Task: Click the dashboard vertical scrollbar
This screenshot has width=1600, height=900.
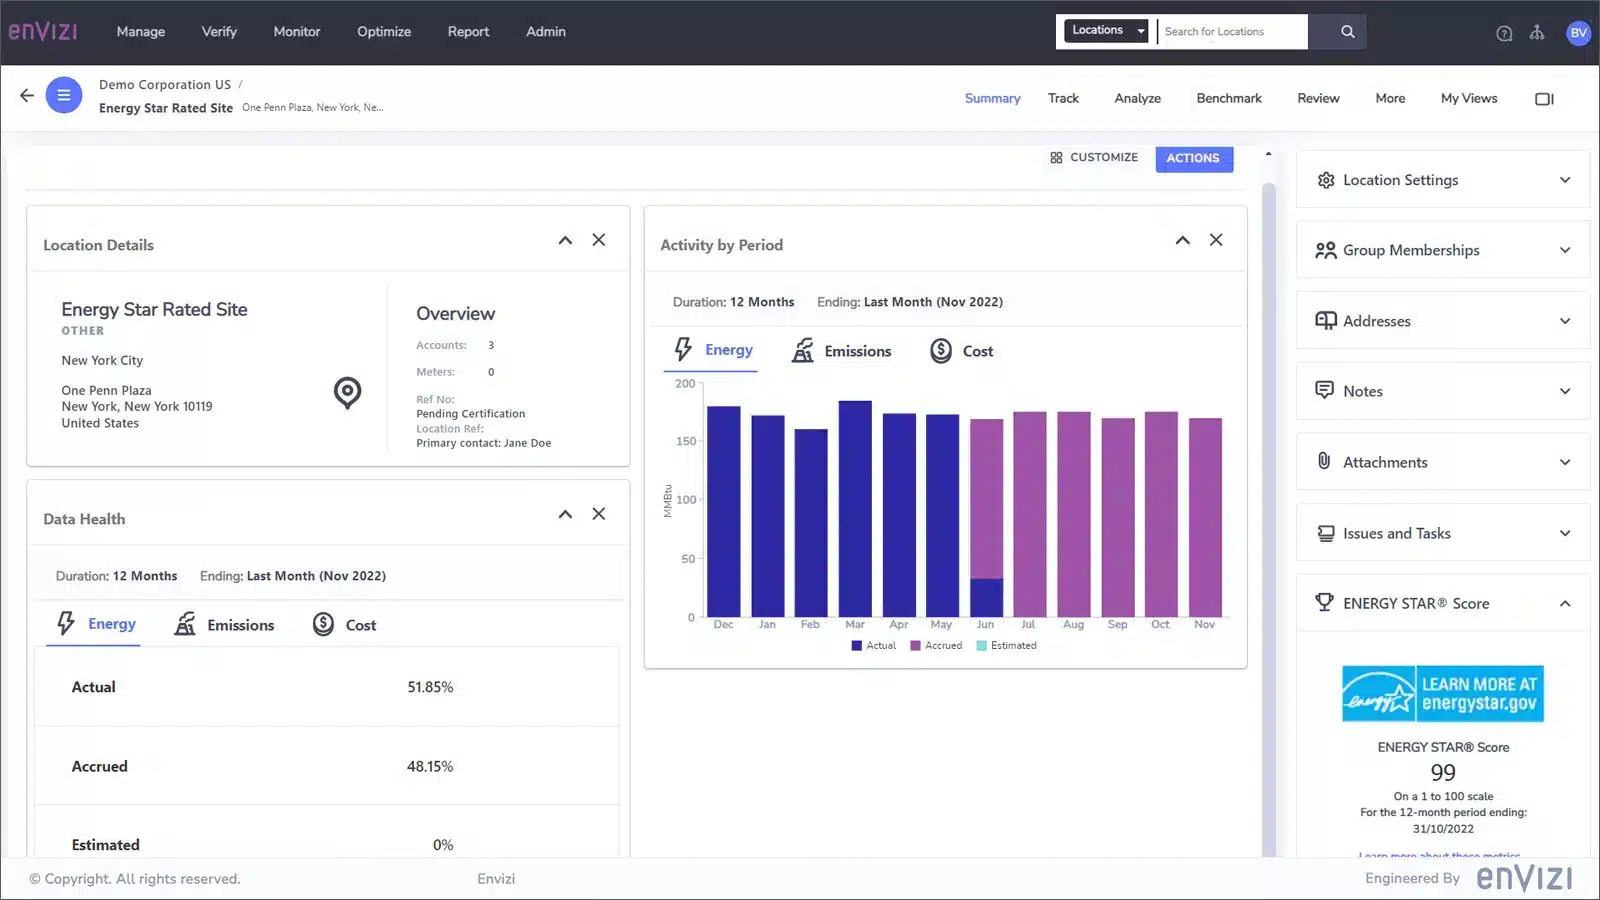Action: click(1268, 500)
